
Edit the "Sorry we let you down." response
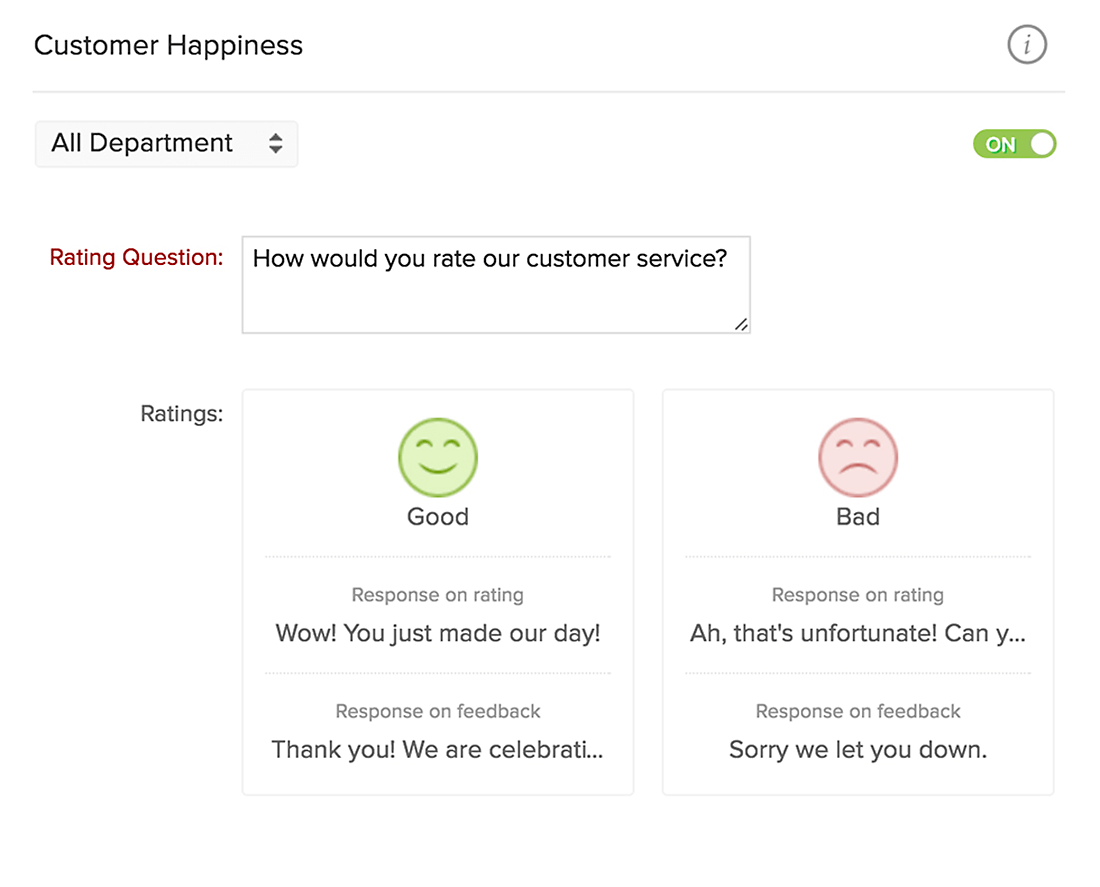click(858, 749)
